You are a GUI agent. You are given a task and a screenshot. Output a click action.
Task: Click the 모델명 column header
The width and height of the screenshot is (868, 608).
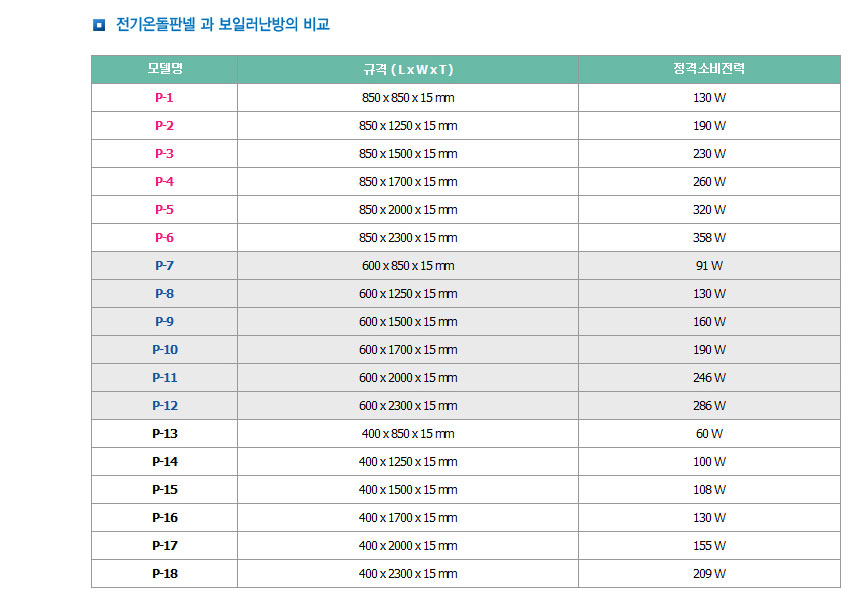164,69
